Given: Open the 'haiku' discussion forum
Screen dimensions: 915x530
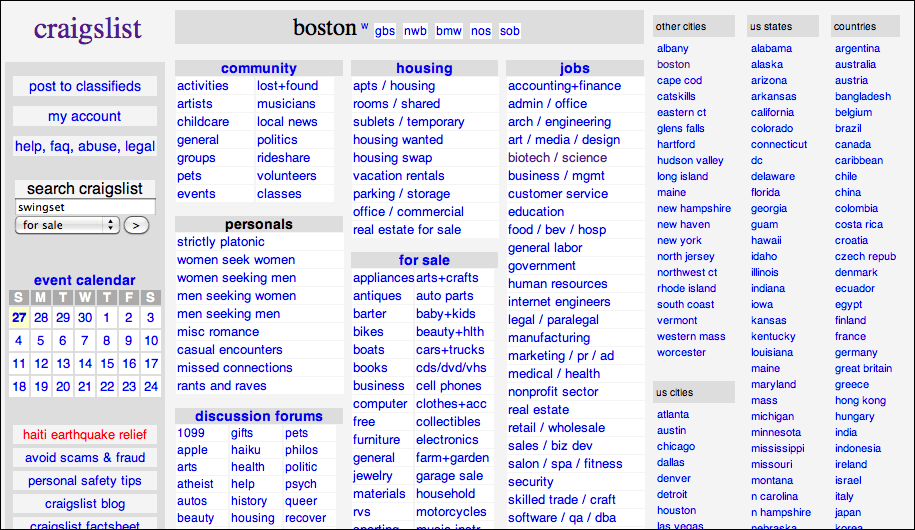Looking at the screenshot, I should (x=246, y=450).
